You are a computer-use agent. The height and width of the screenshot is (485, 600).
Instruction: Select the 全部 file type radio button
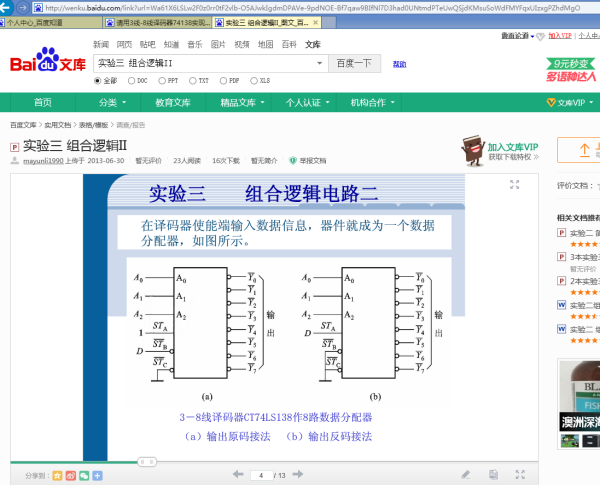click(x=97, y=81)
